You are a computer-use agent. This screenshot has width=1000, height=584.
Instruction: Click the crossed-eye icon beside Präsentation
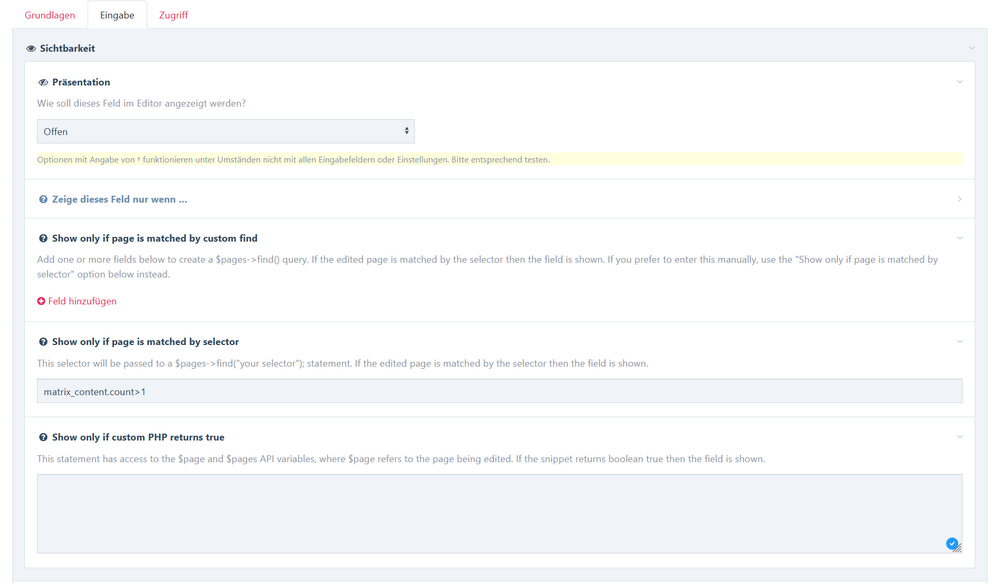click(44, 82)
